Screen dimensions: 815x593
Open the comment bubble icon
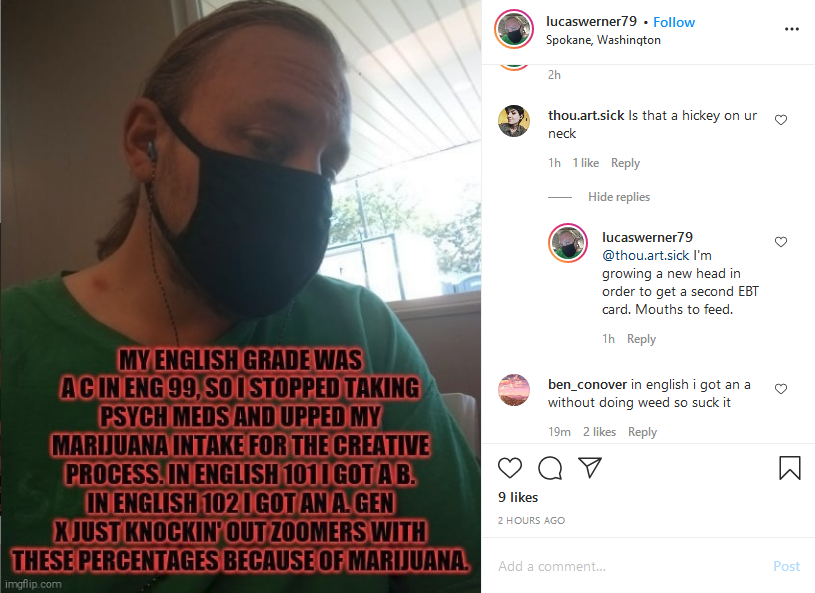click(x=550, y=468)
